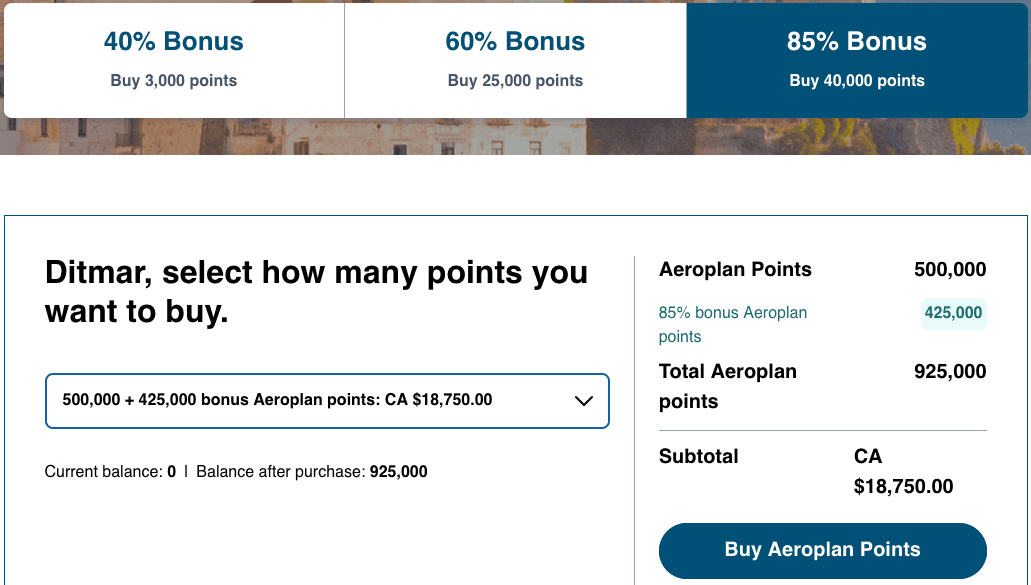
Task: Click the 'Buy 3,000 points' subtitle
Action: 174,81
